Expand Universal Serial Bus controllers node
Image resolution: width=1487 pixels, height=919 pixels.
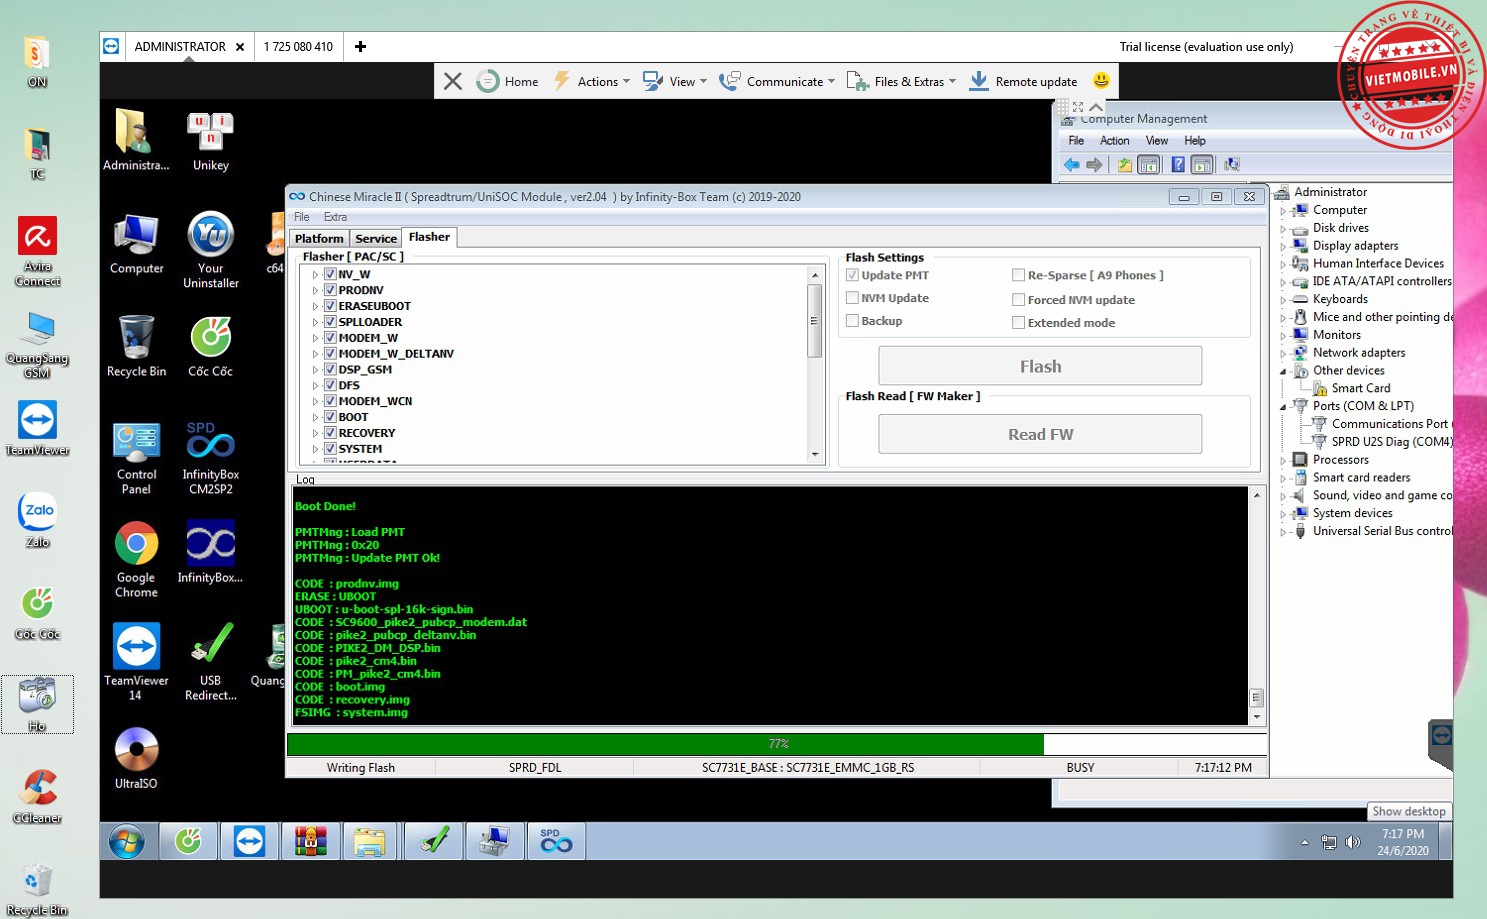pos(1283,532)
